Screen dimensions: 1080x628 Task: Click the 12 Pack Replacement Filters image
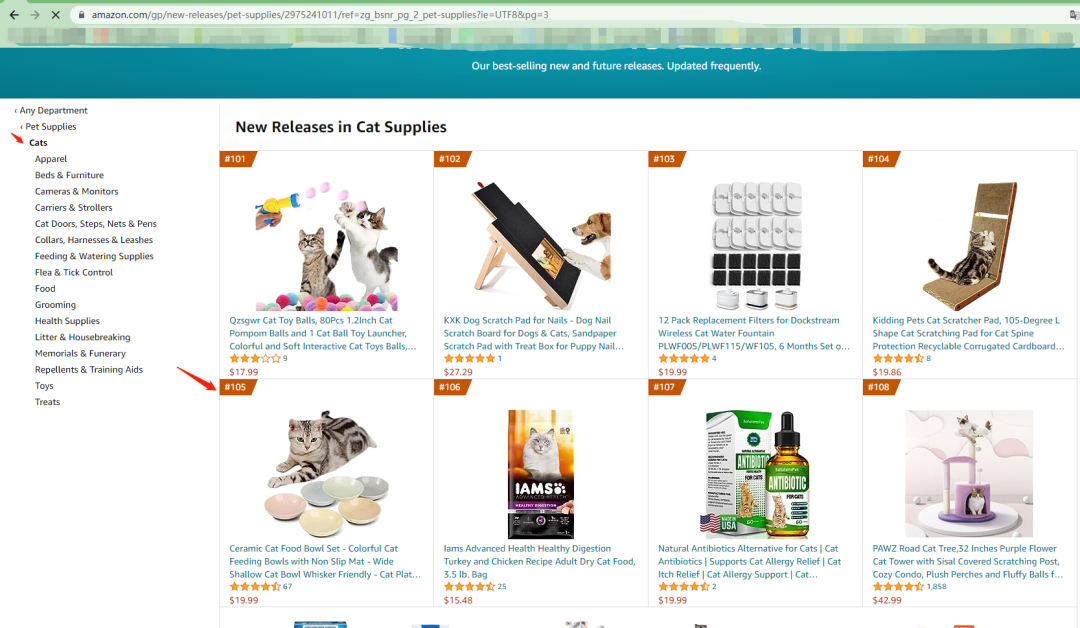756,246
